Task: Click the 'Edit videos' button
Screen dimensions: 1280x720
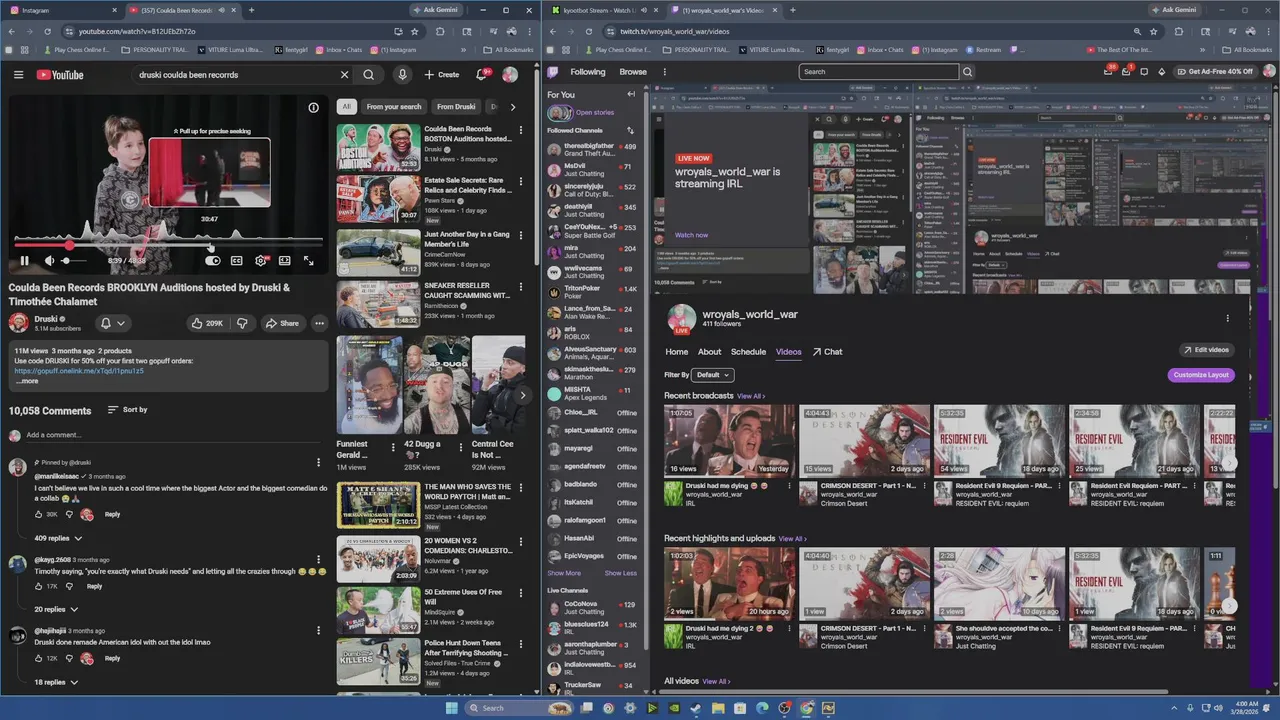Action: 1206,350
